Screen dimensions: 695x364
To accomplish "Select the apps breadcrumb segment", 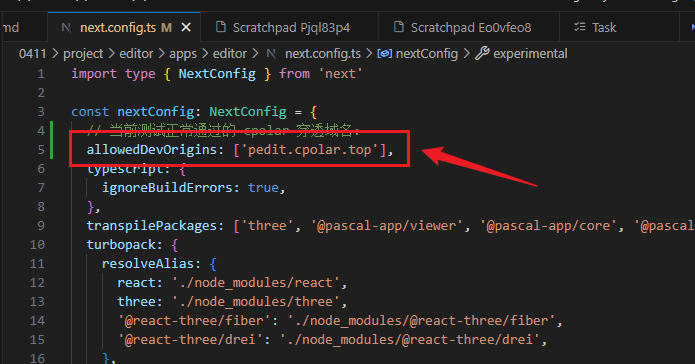I will point(183,54).
